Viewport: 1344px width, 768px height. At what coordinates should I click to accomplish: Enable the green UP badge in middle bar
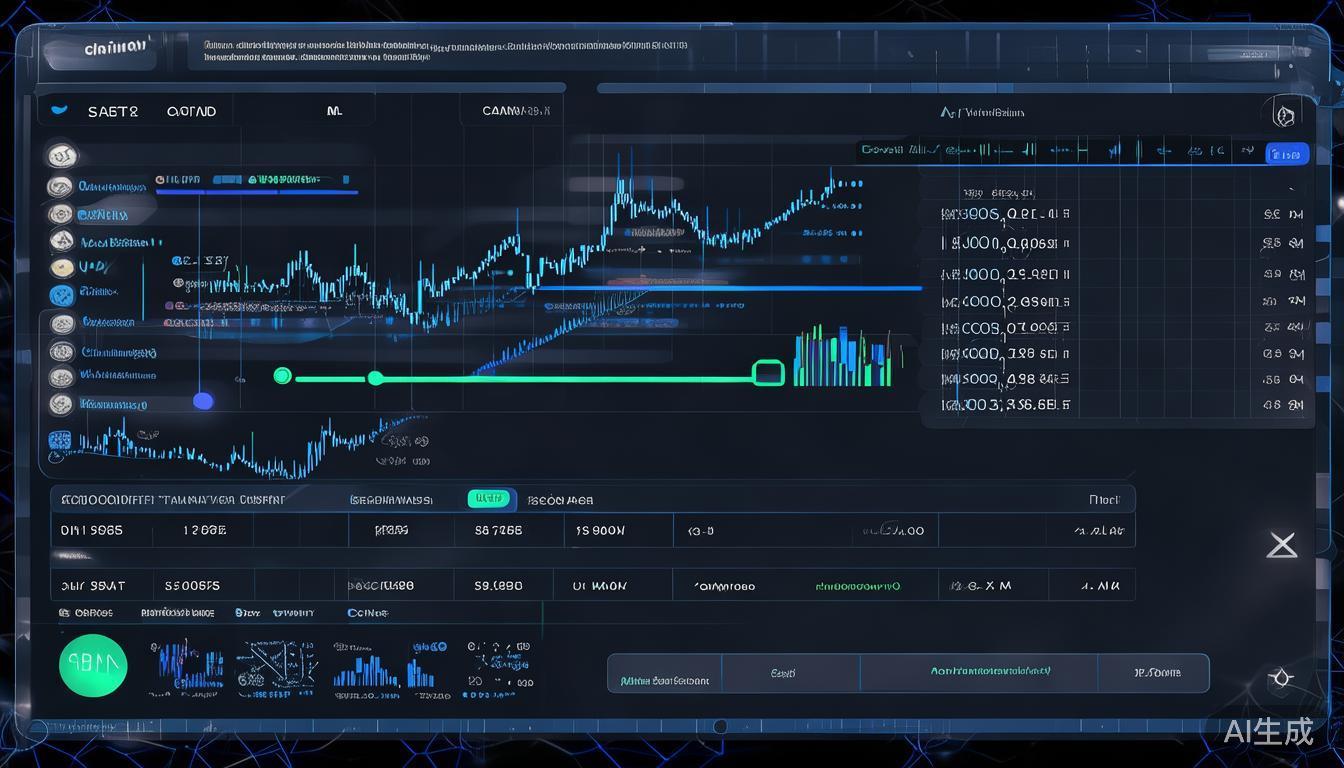coord(488,499)
